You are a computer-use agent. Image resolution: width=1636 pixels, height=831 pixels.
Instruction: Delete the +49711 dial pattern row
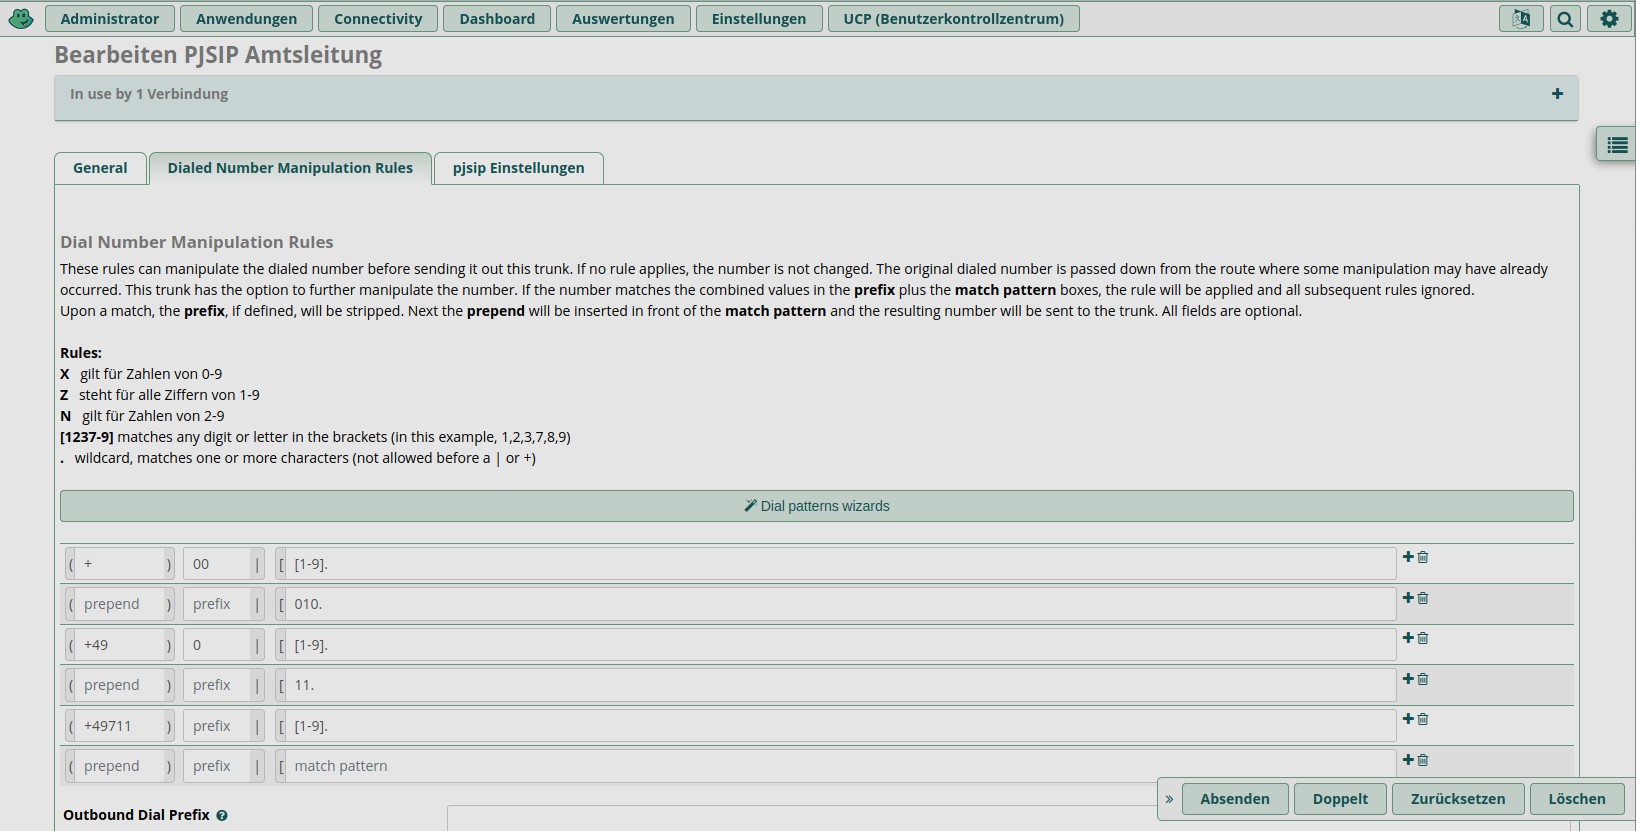point(1423,719)
